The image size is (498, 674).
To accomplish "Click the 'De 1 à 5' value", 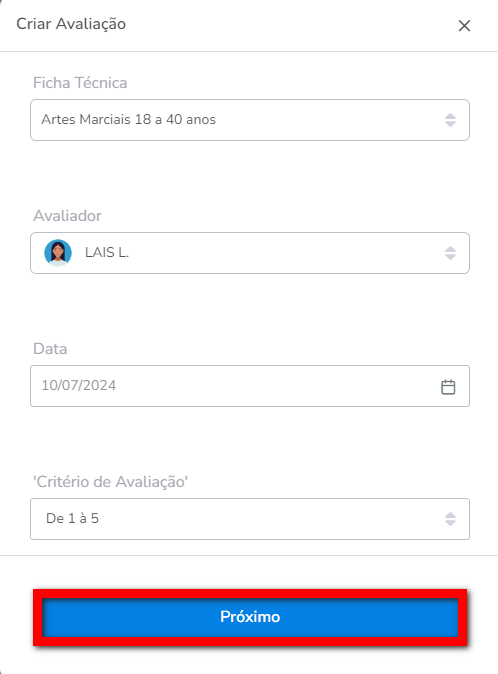I will (x=72, y=518).
